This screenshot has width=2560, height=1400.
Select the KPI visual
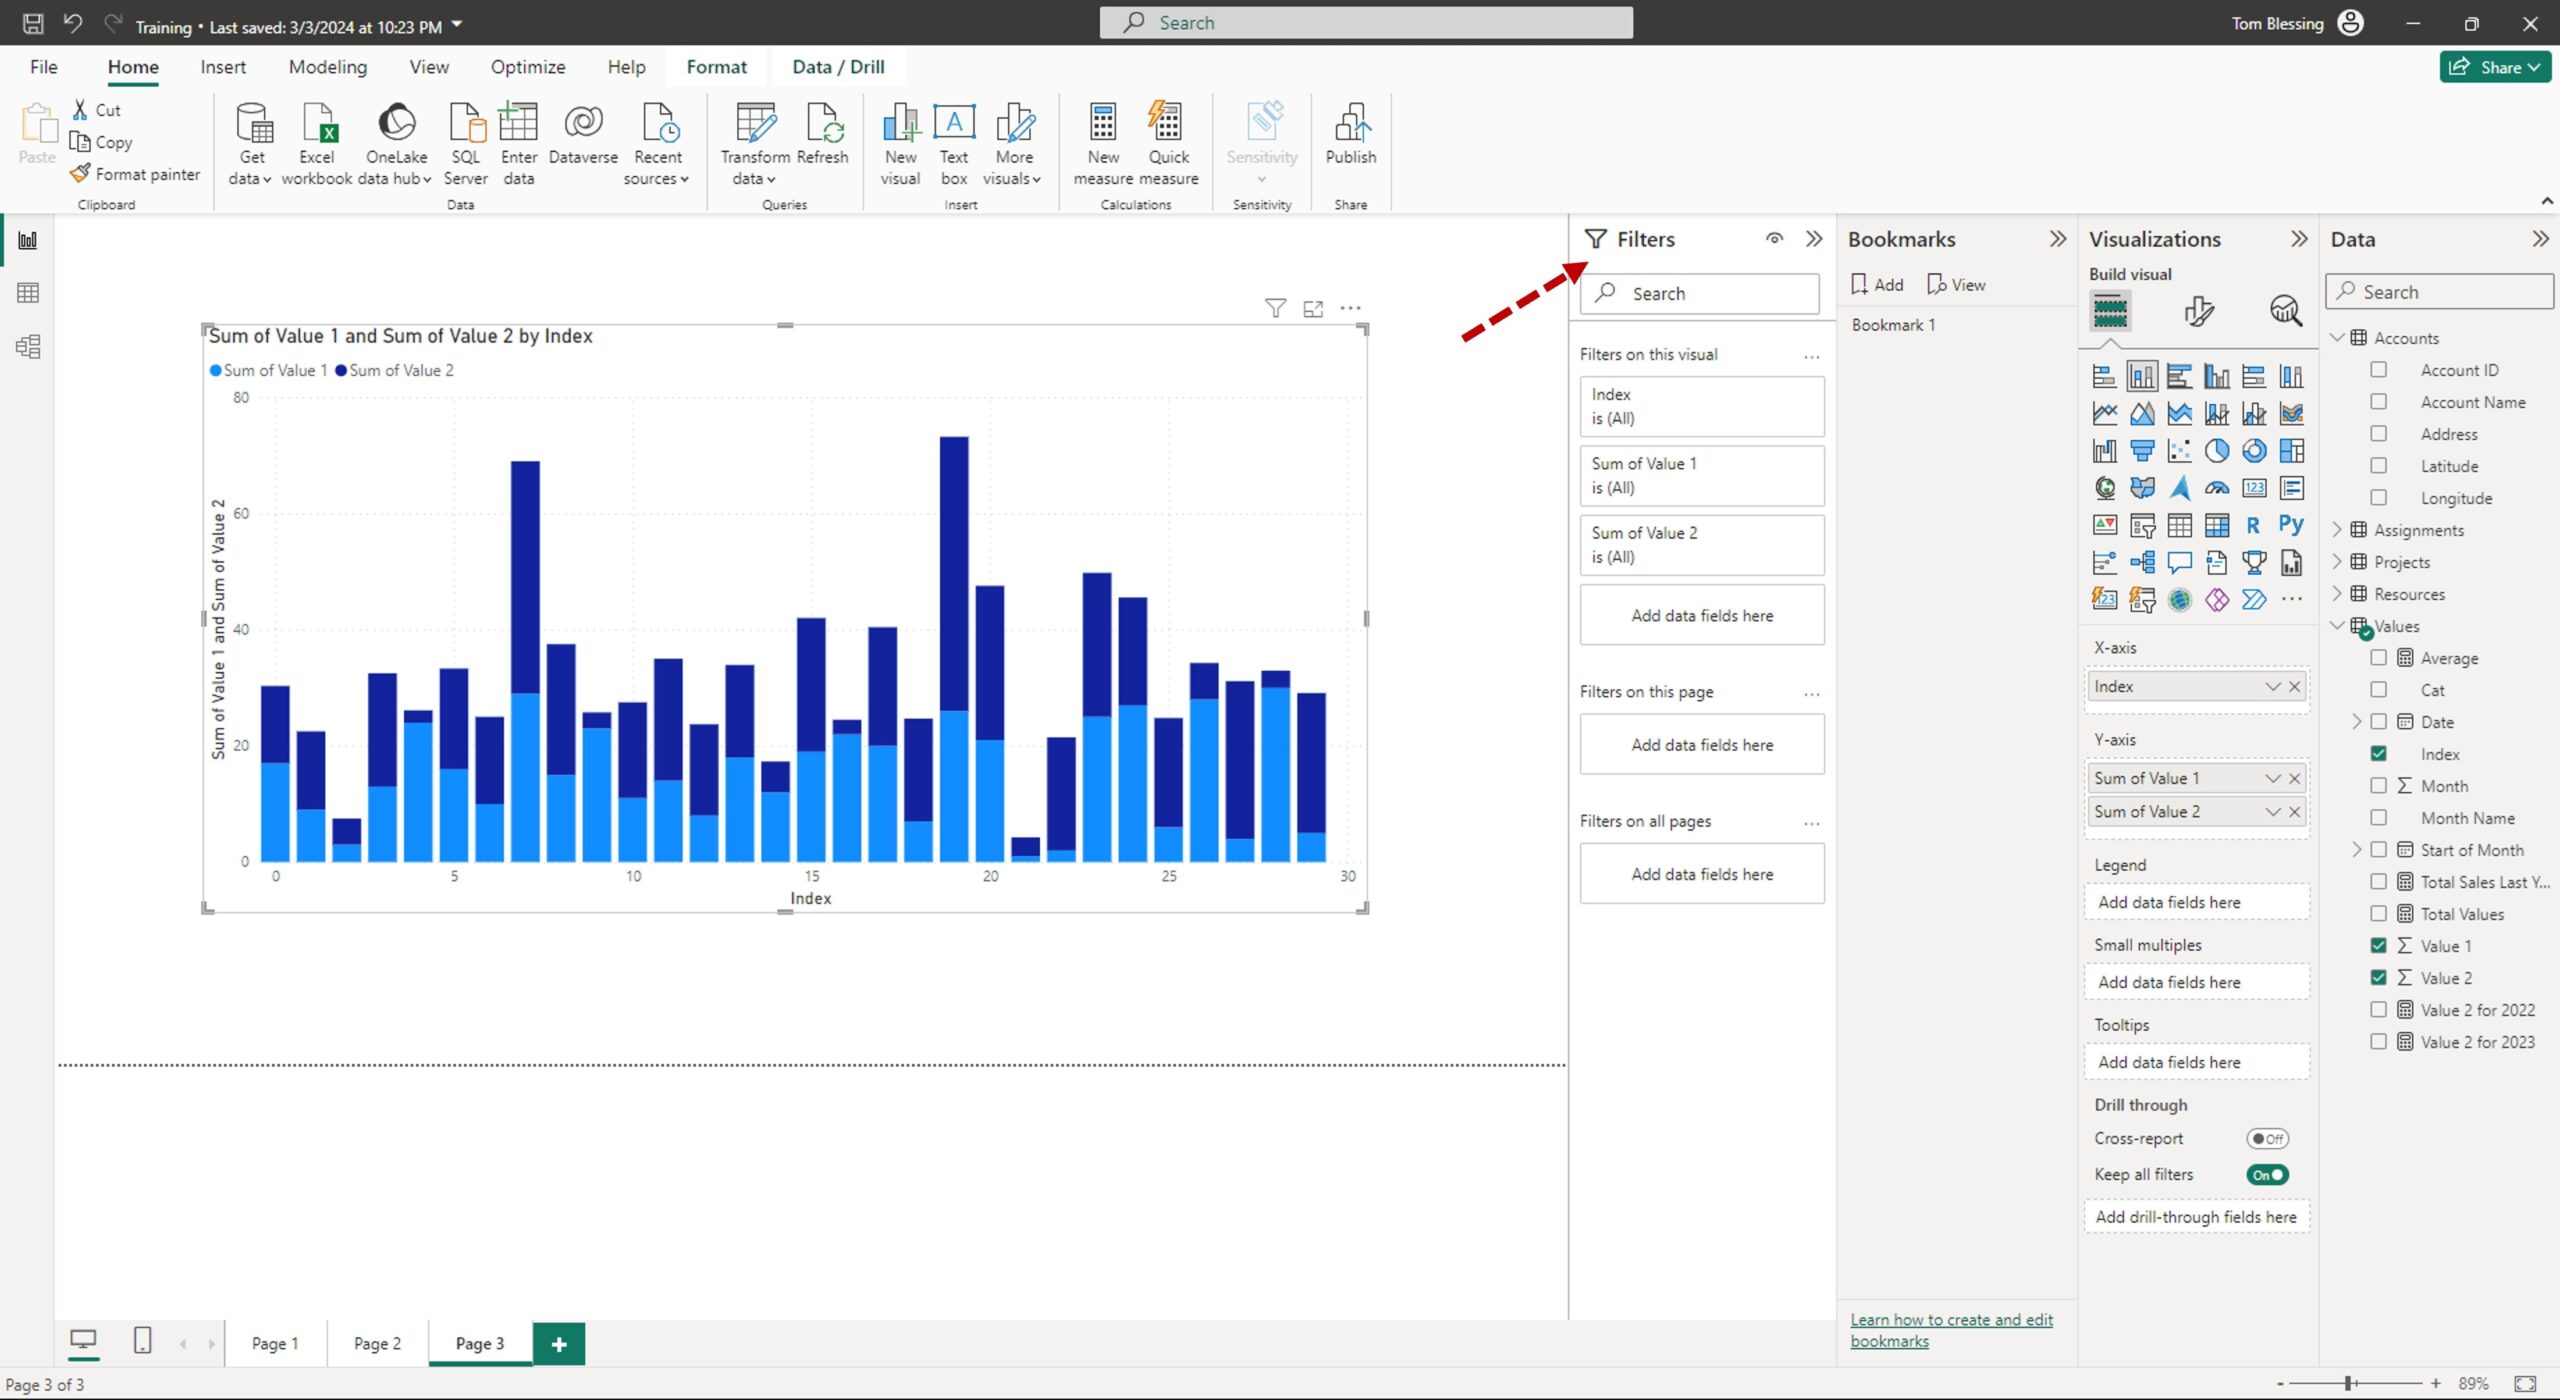(2104, 524)
